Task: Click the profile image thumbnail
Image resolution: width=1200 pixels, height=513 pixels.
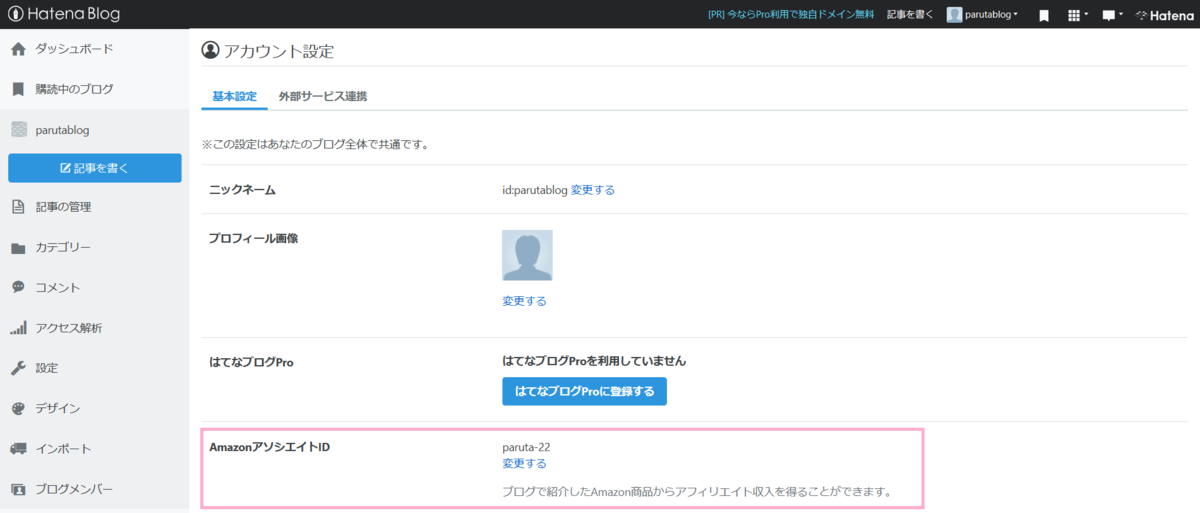Action: point(527,255)
